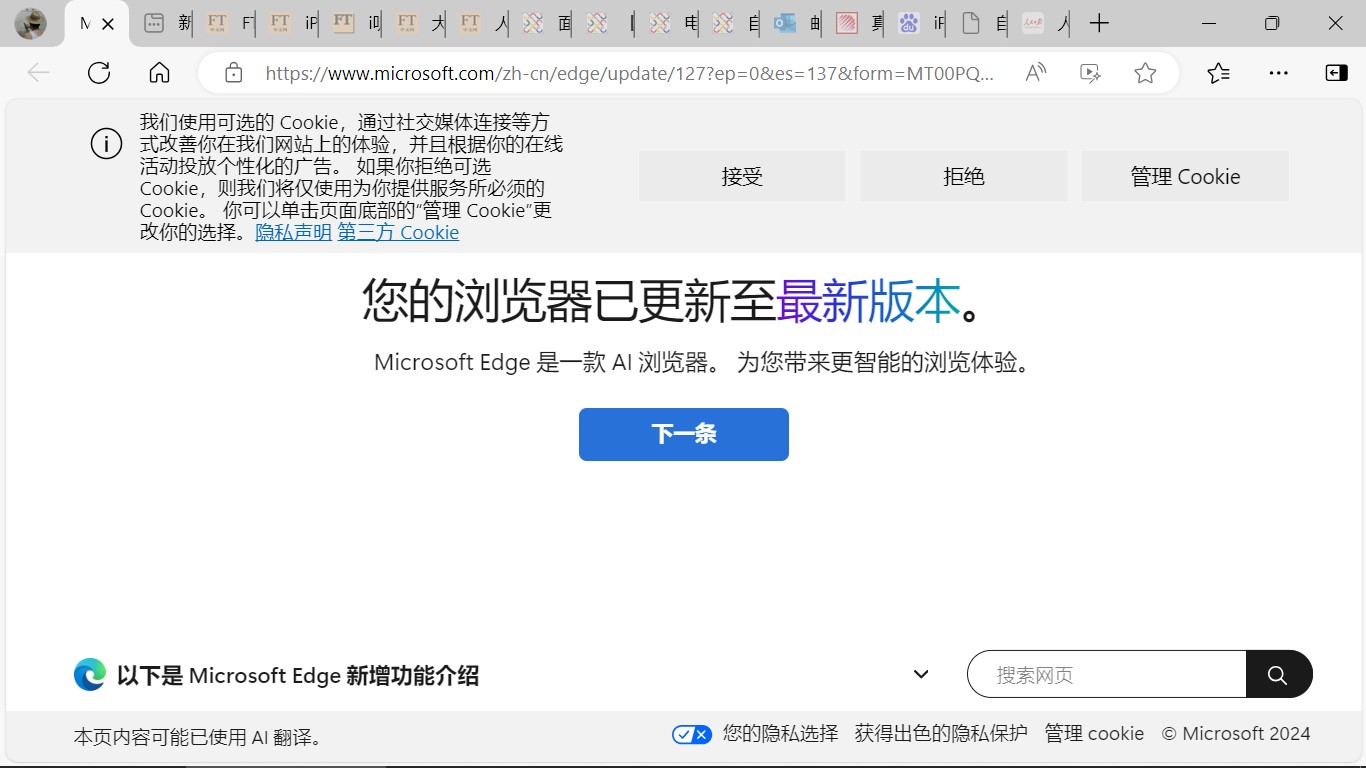Refresh the current page
Viewport: 1366px width, 768px height.
click(x=99, y=72)
